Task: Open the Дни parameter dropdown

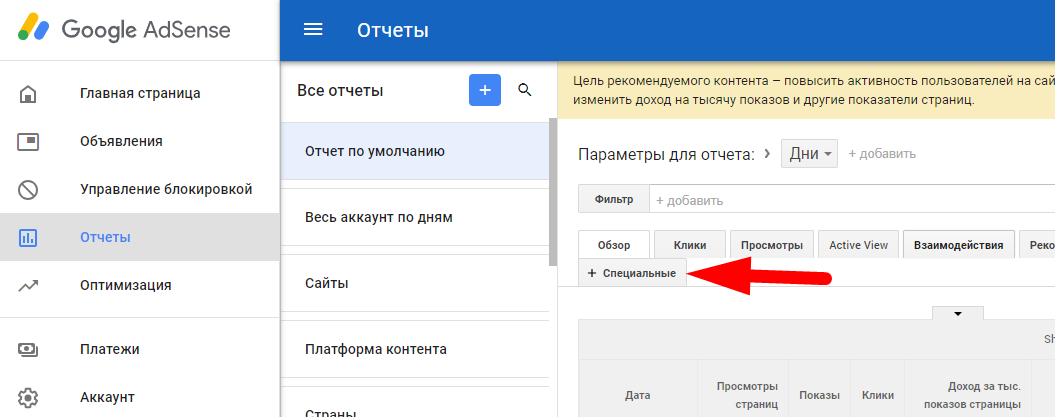Action: pyautogui.click(x=809, y=153)
